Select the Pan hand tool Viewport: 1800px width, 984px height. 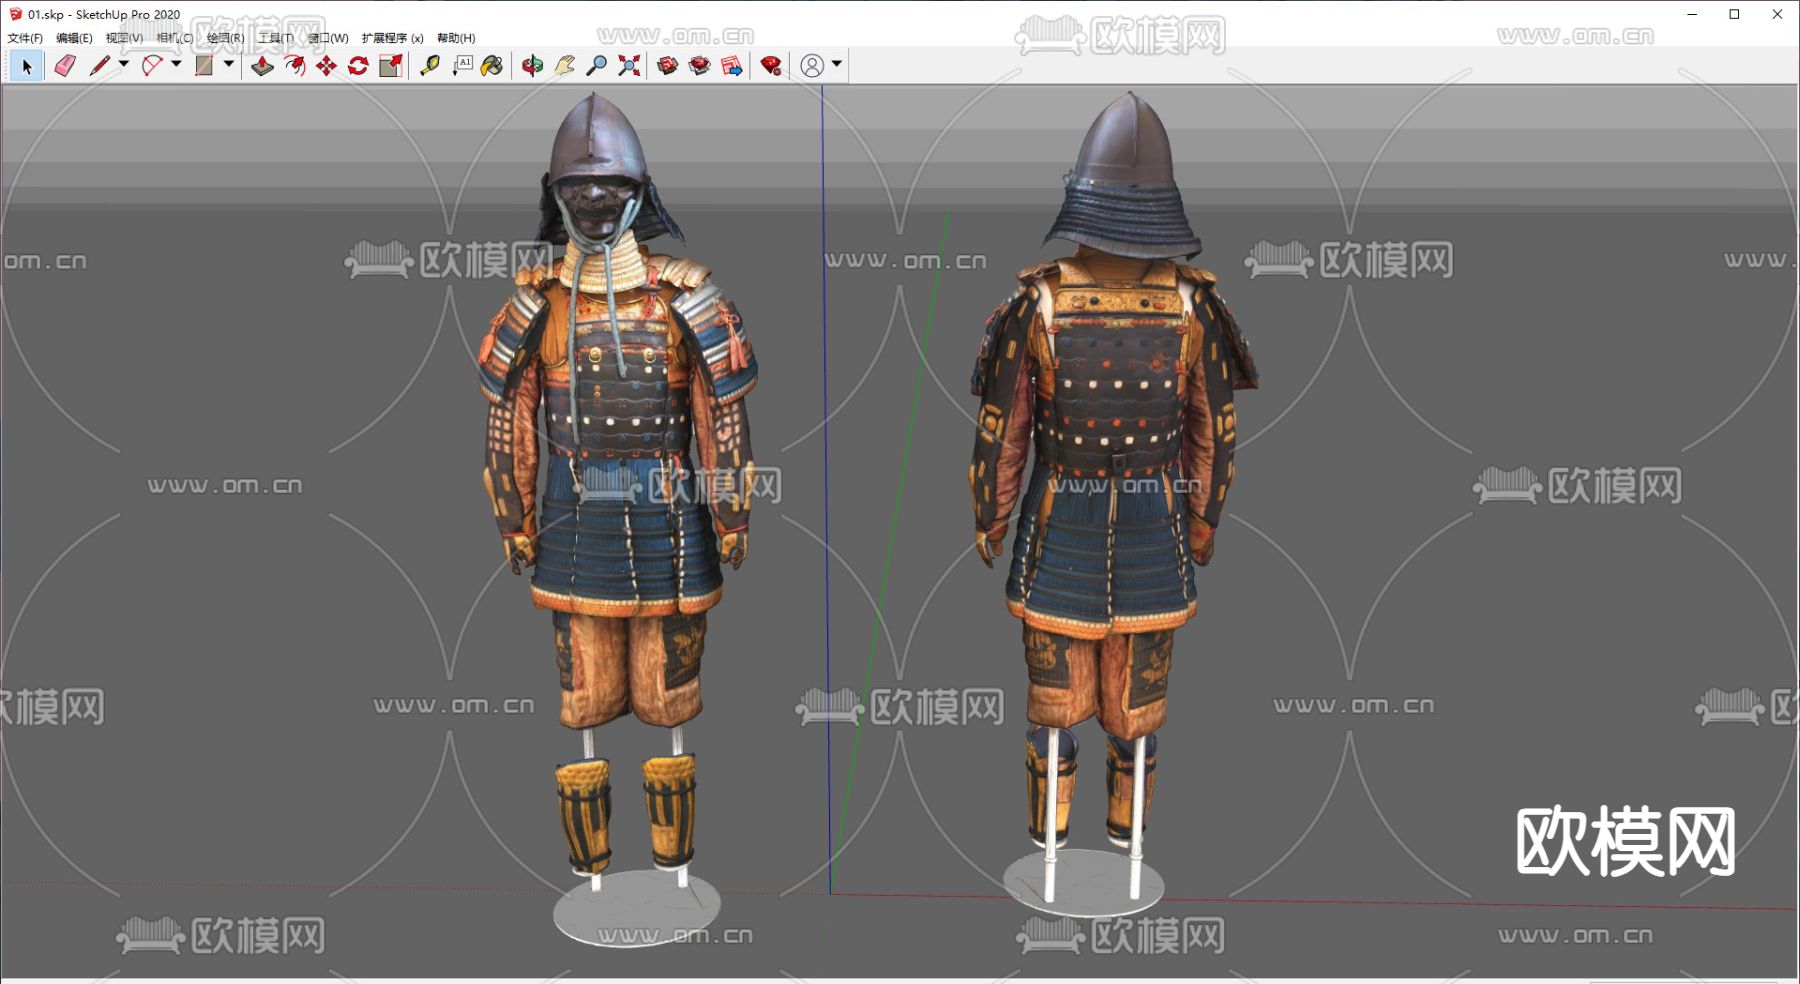[564, 66]
